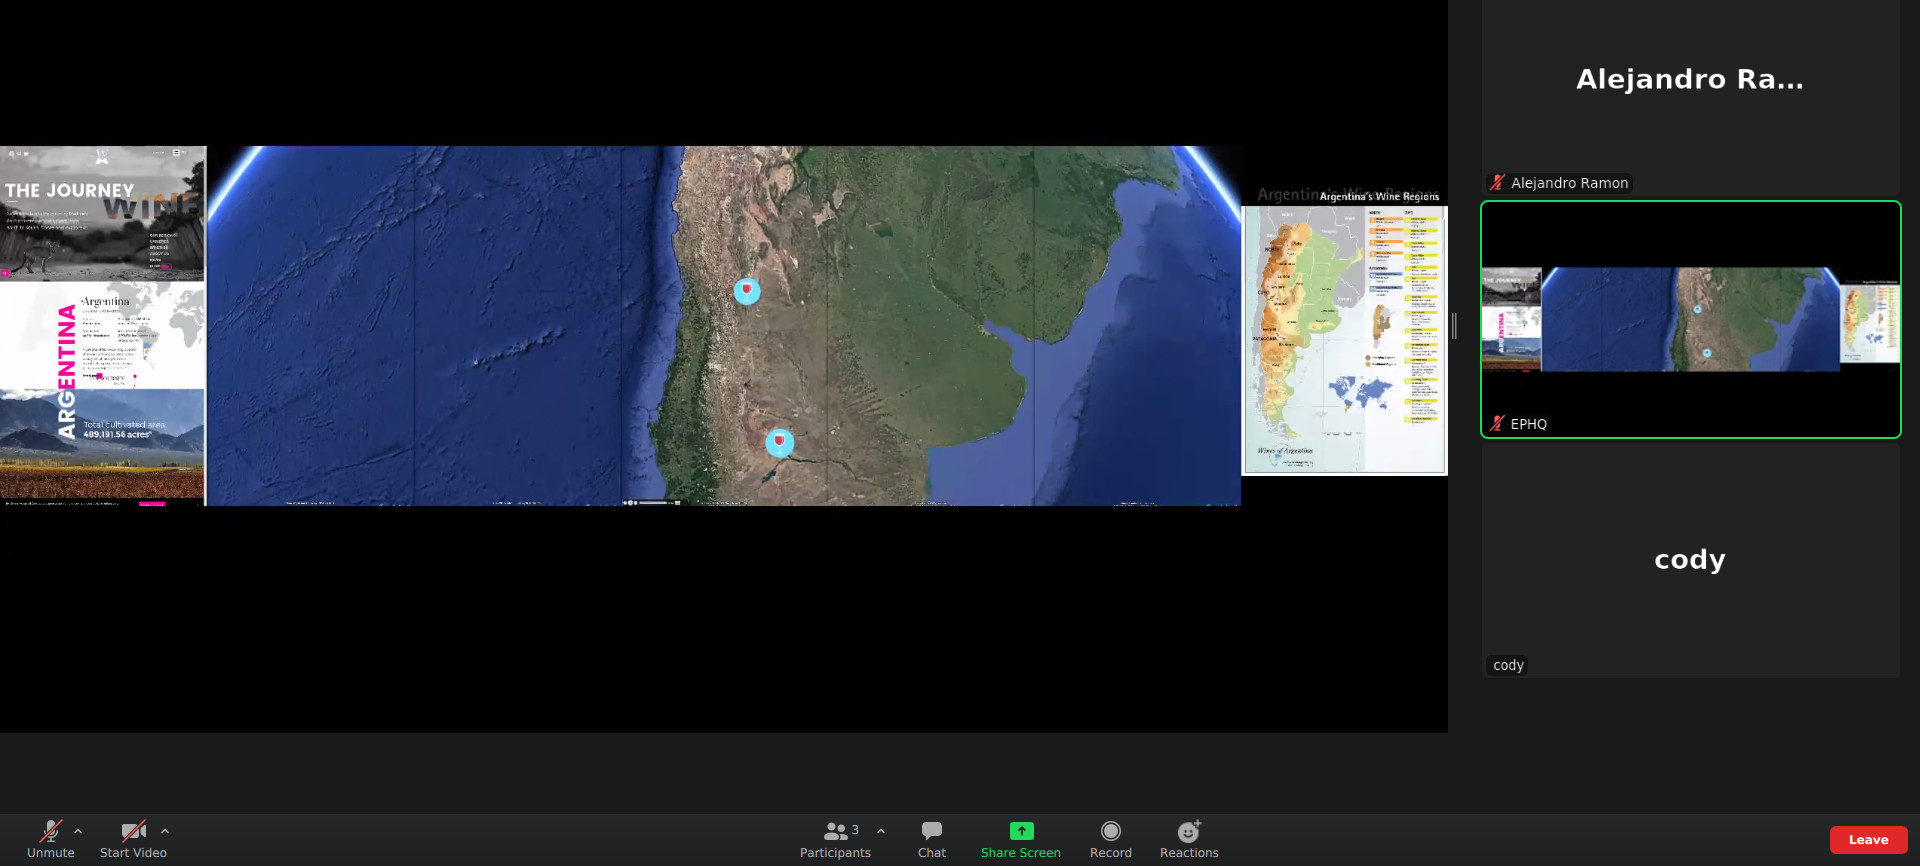Select the Alejandro Ramon participant tile
Screen dimensions: 1920x866
pos(1690,97)
